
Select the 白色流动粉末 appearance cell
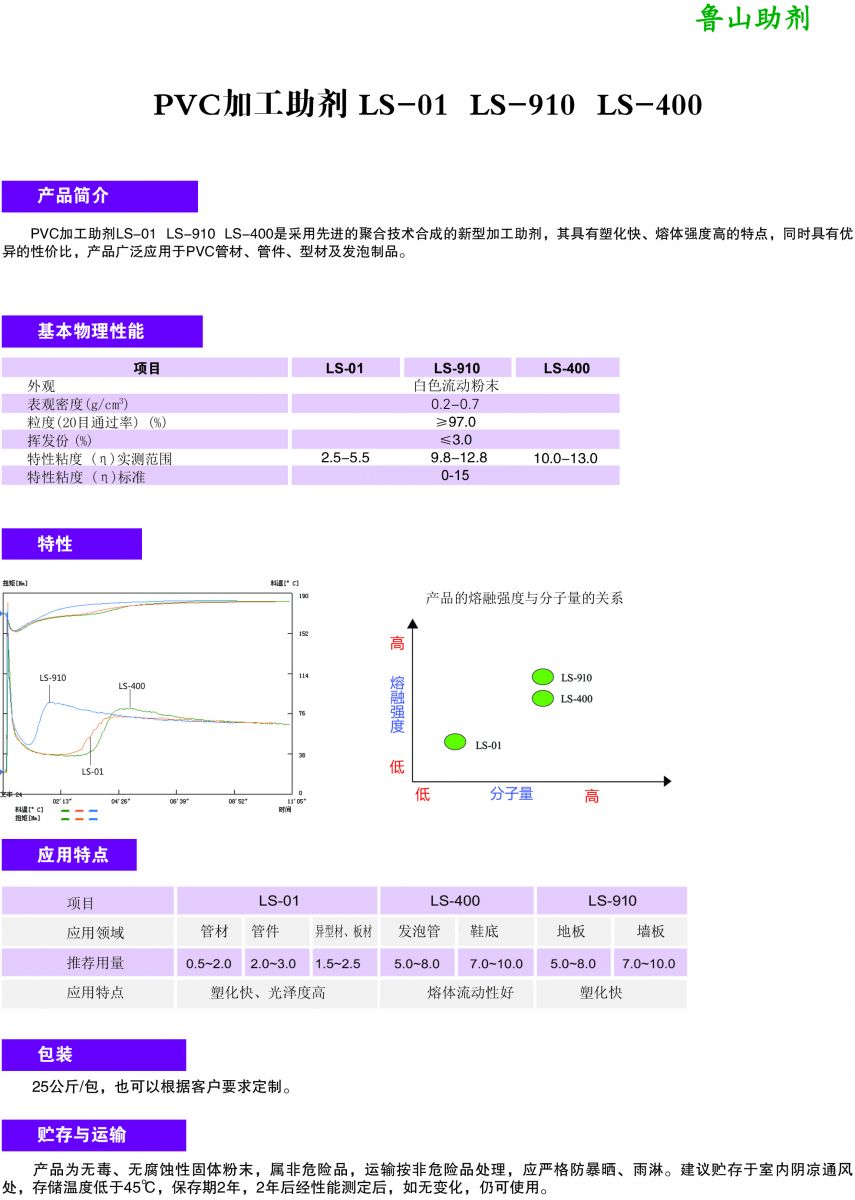[455, 385]
